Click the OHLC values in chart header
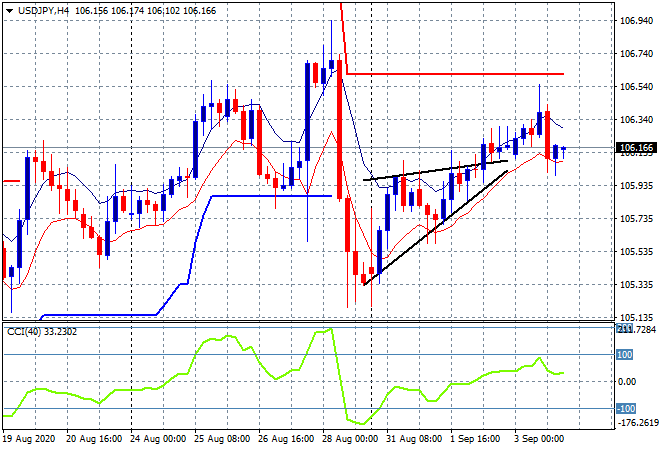Viewport: 660px width, 450px height. [146, 11]
